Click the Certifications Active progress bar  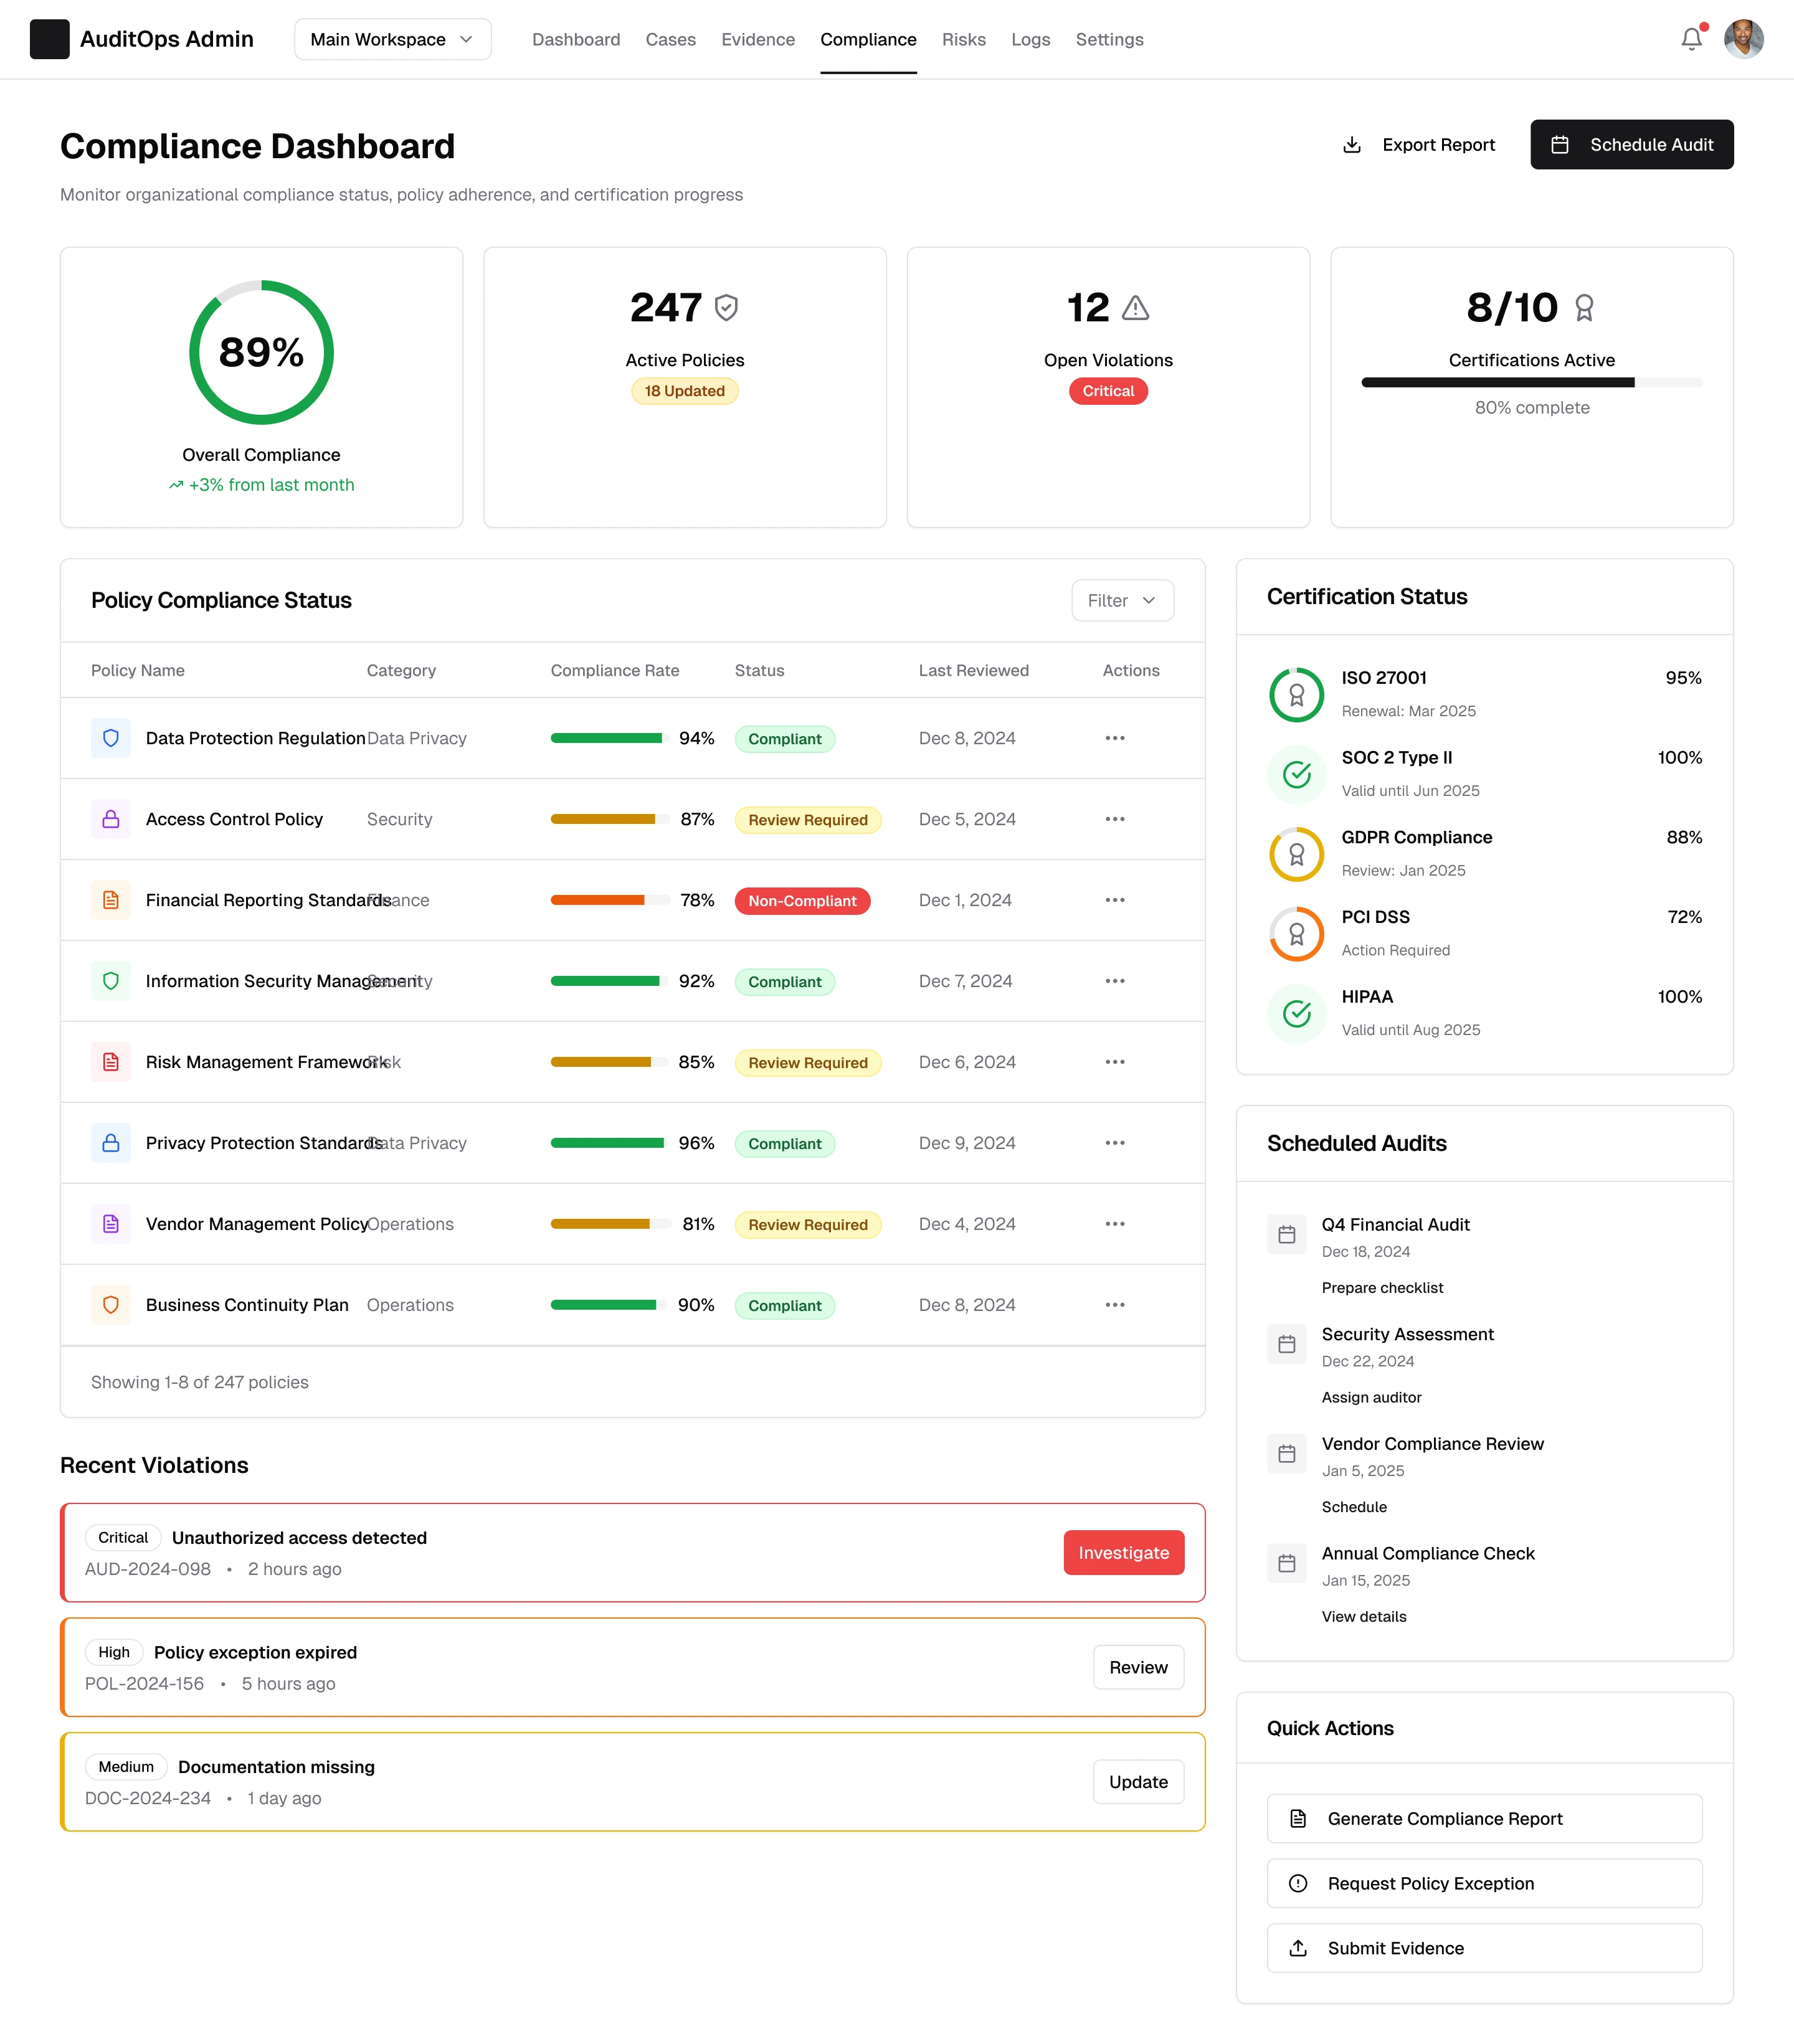coord(1531,382)
